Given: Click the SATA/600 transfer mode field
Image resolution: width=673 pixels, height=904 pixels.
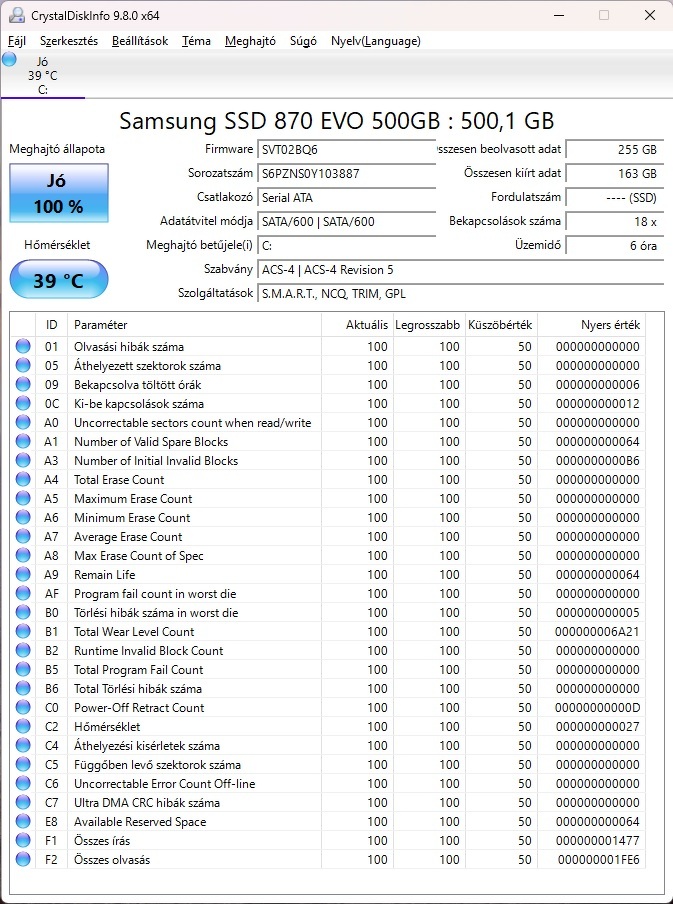Looking at the screenshot, I should (x=347, y=221).
